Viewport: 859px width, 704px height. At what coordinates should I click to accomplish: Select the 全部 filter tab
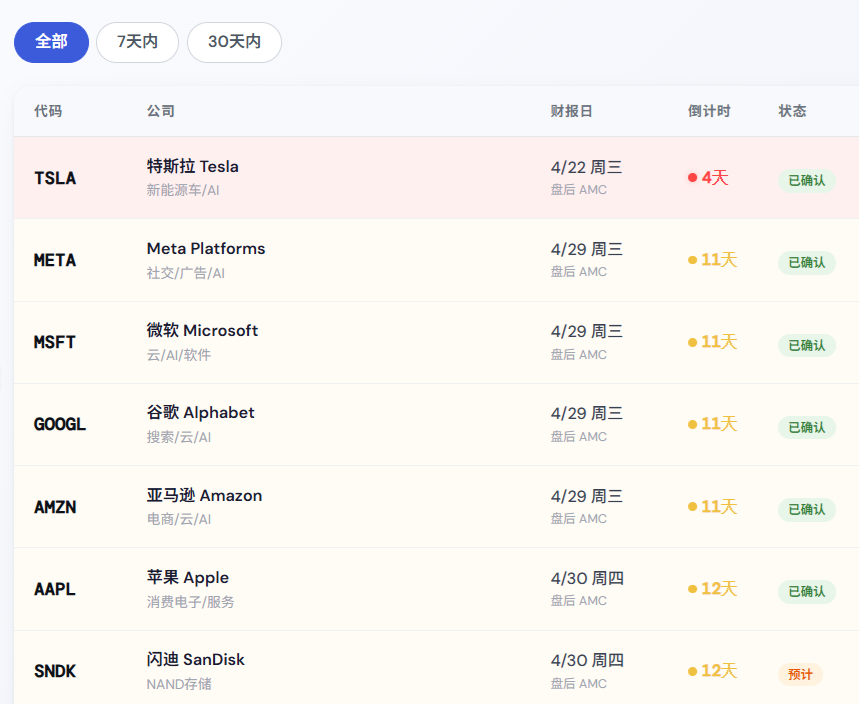coord(51,42)
